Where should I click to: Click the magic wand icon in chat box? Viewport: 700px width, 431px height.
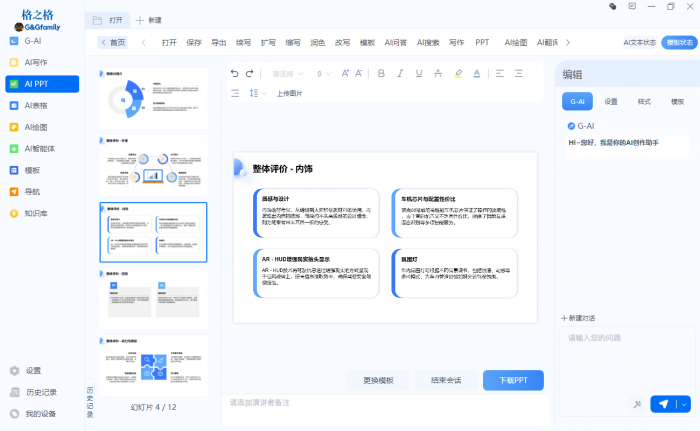pos(636,404)
